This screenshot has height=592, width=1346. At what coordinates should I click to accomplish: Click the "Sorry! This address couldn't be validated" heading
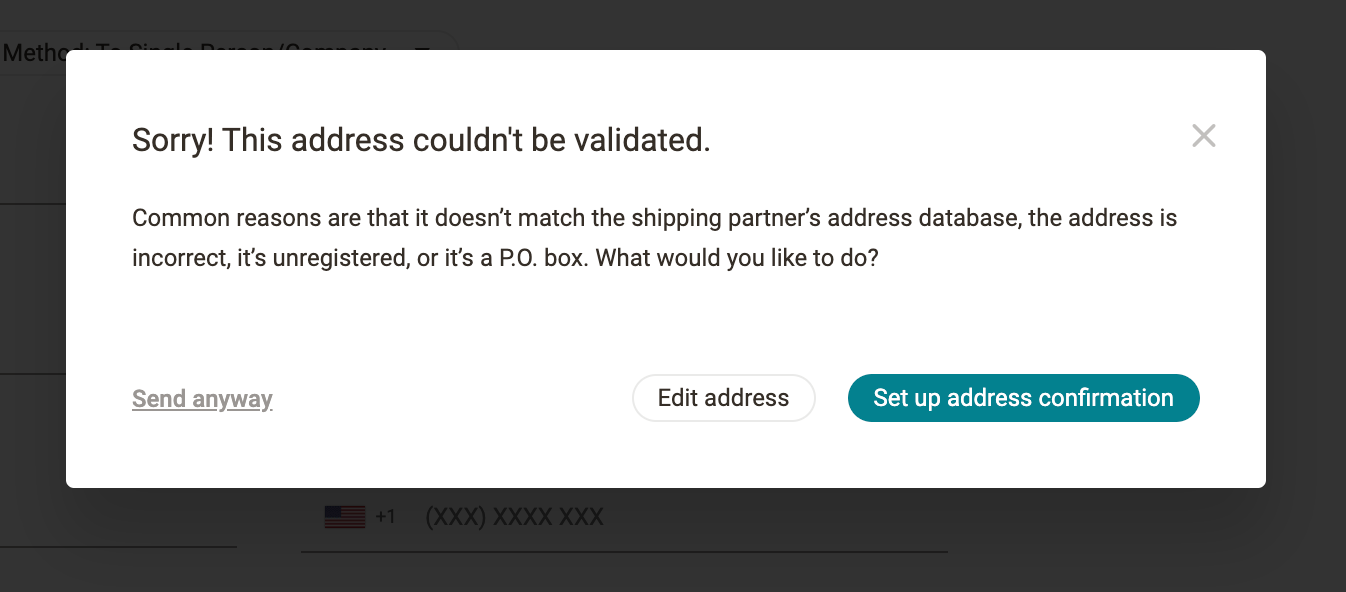421,140
